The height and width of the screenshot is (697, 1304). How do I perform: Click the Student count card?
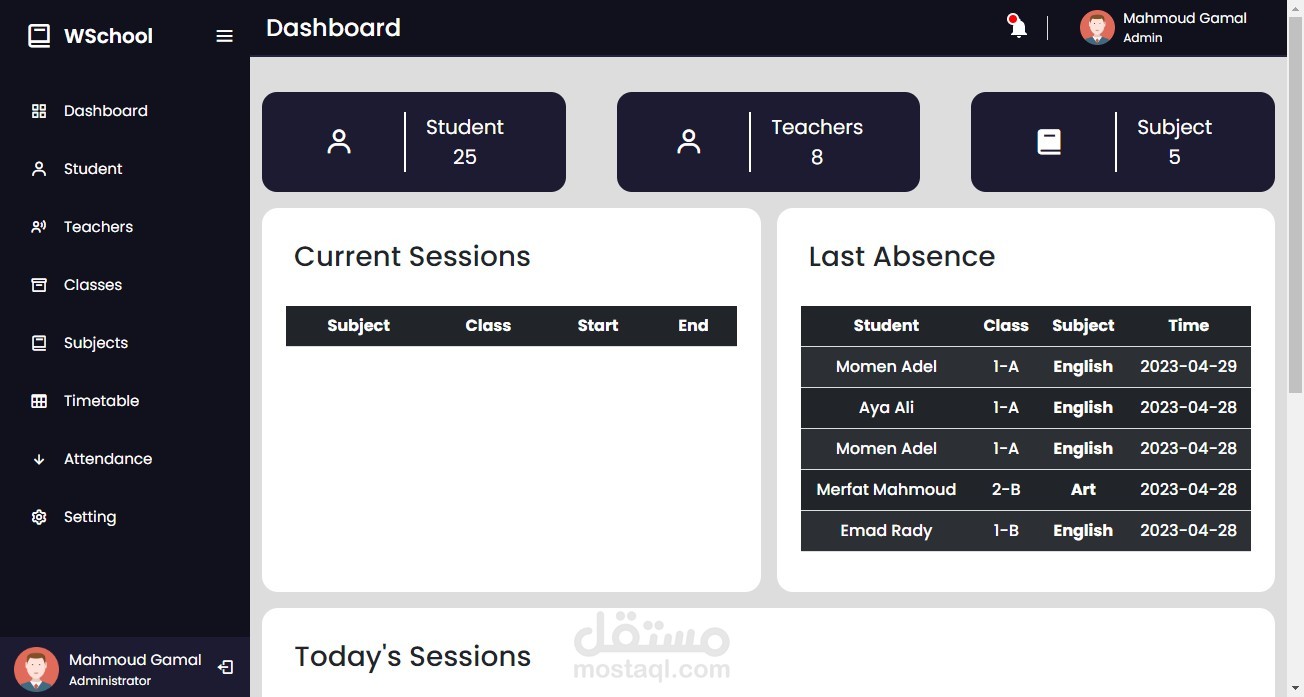(x=414, y=142)
